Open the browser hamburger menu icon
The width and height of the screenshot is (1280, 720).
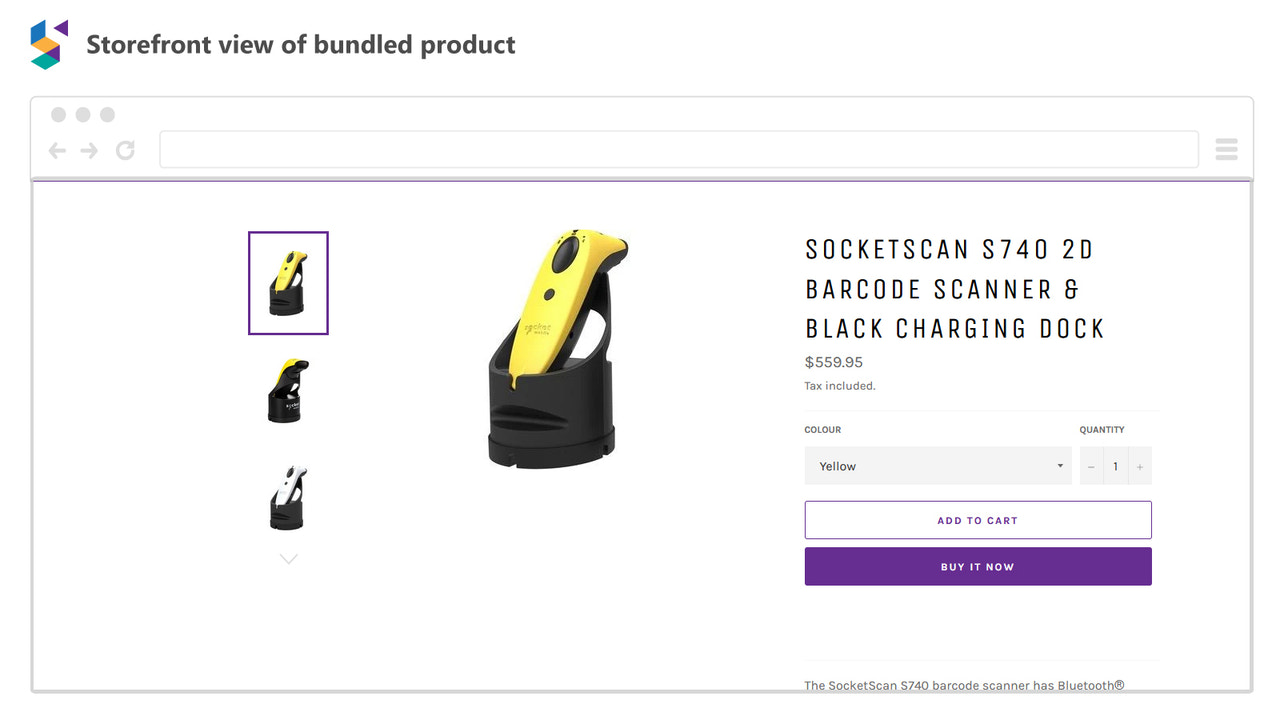pos(1226,149)
